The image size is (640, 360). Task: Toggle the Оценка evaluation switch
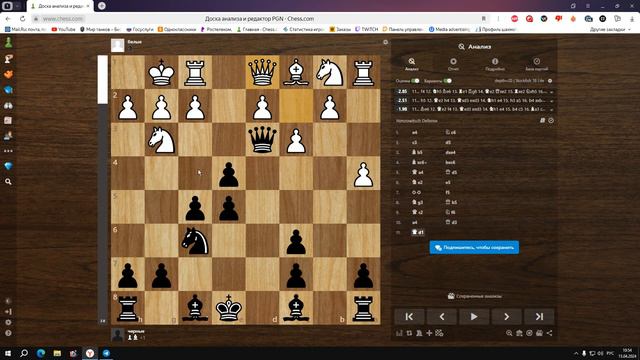[415, 81]
